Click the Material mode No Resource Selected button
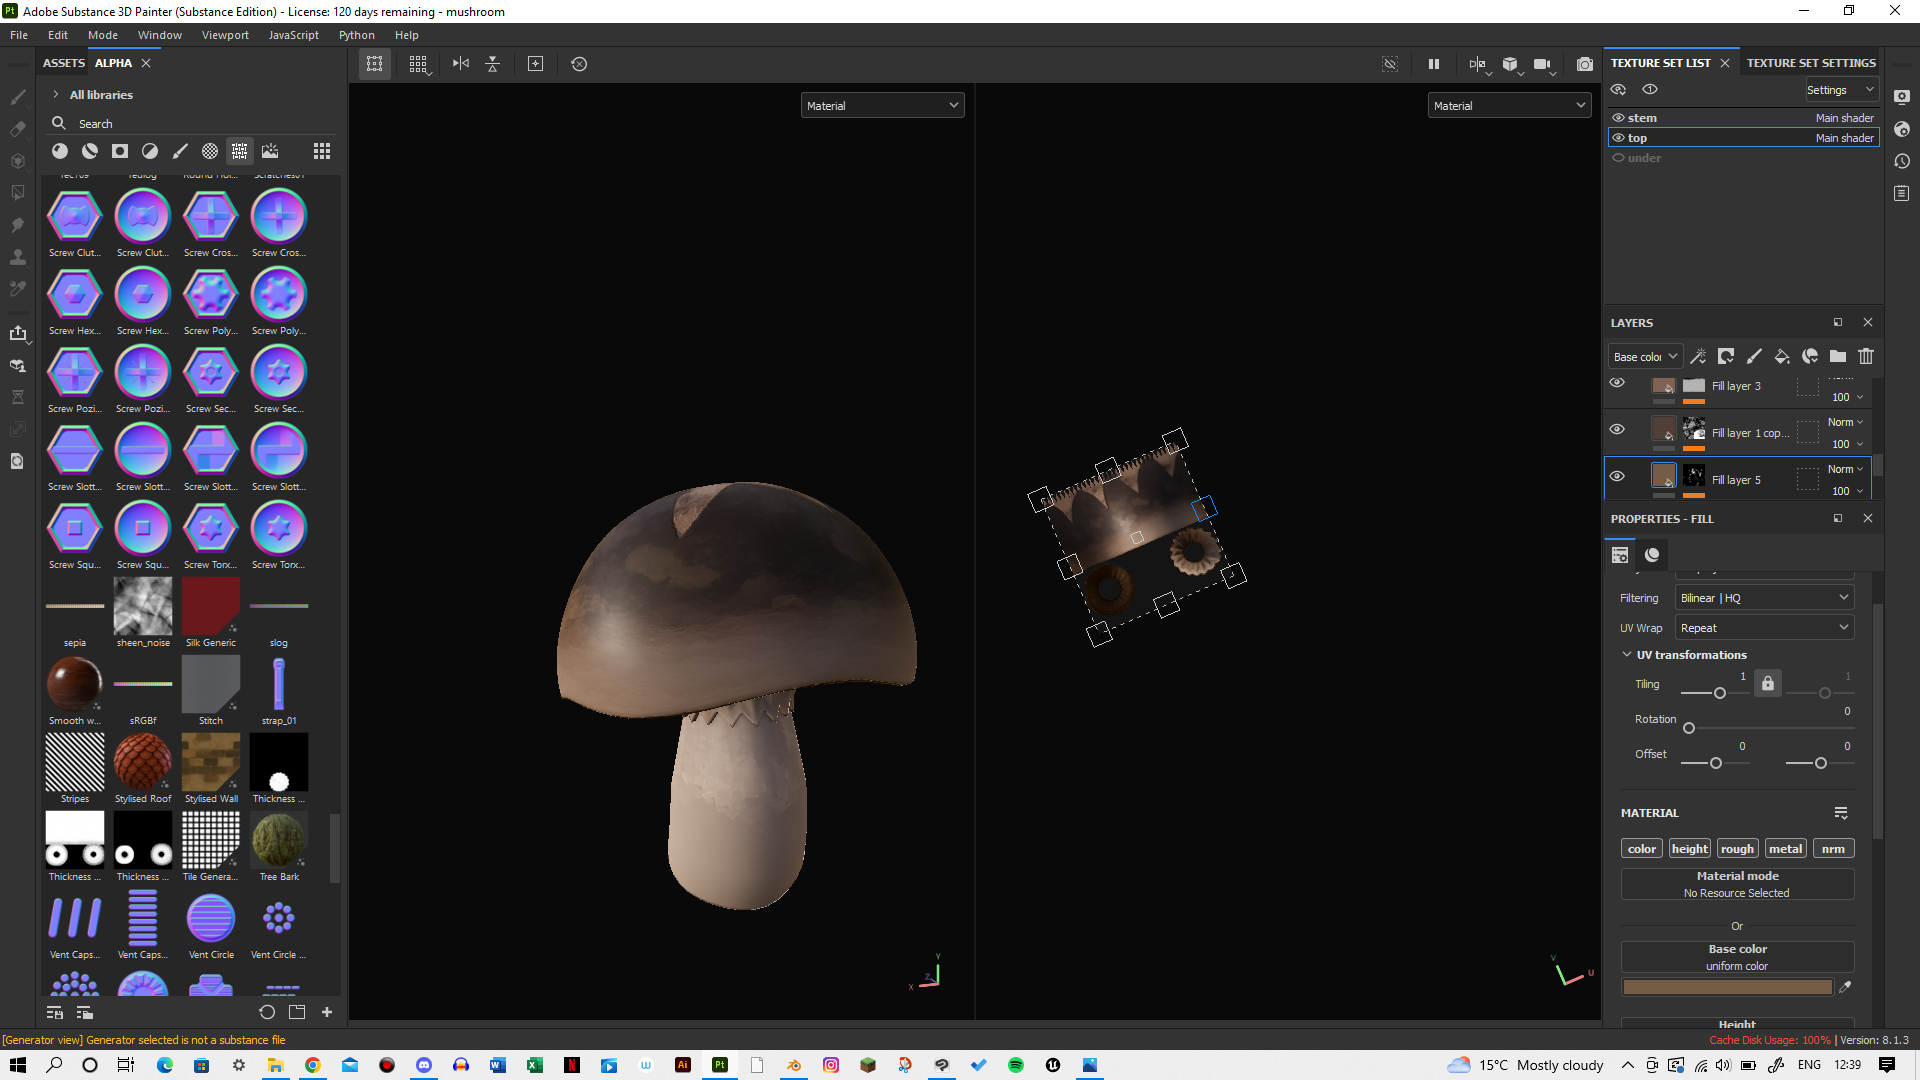Image resolution: width=1920 pixels, height=1080 pixels. 1738,884
